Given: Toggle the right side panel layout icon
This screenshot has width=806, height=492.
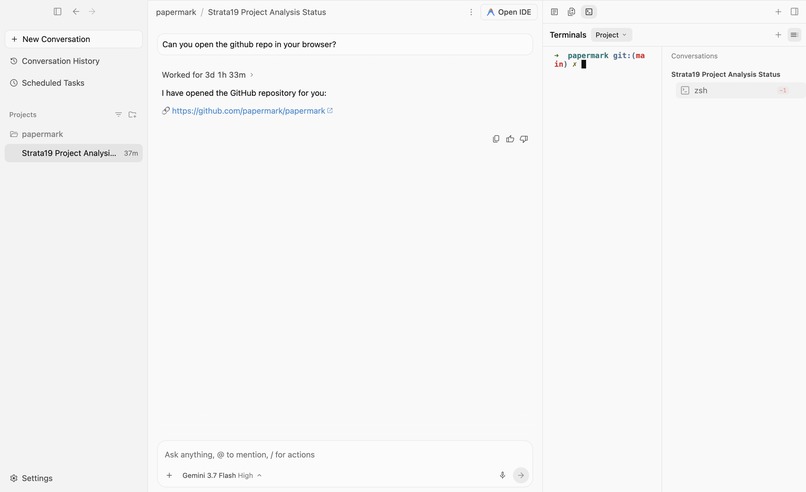Looking at the screenshot, I should tap(794, 12).
